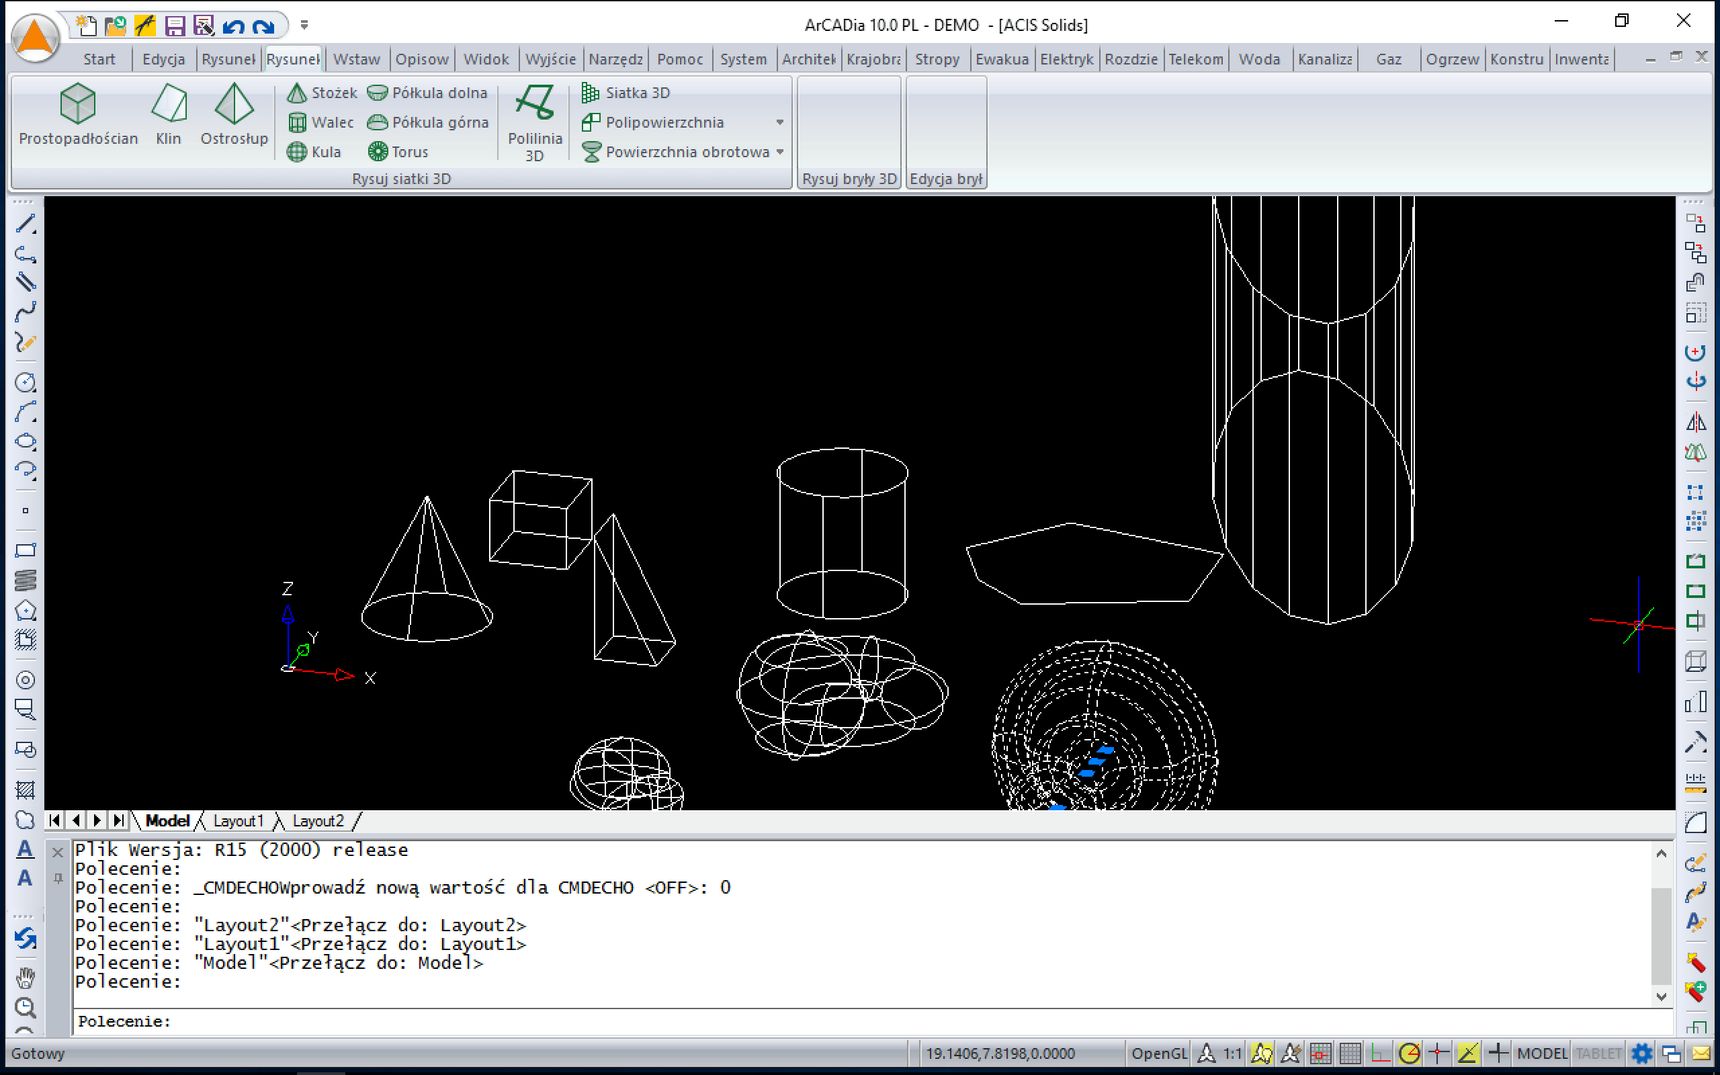Click the envelope icon in status bar
1720x1075 pixels.
(x=1700, y=1053)
